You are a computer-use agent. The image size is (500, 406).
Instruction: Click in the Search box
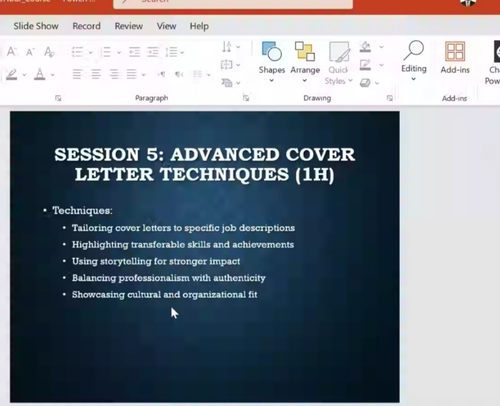(233, 3)
